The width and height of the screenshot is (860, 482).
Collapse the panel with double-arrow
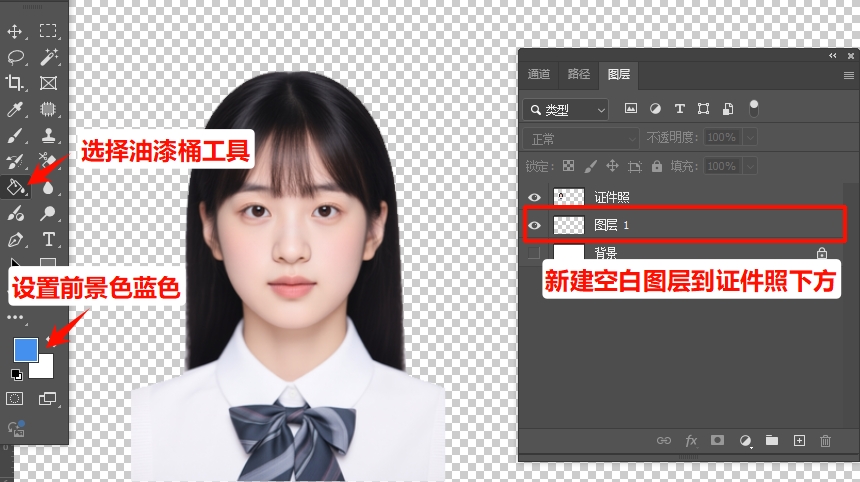tap(833, 56)
